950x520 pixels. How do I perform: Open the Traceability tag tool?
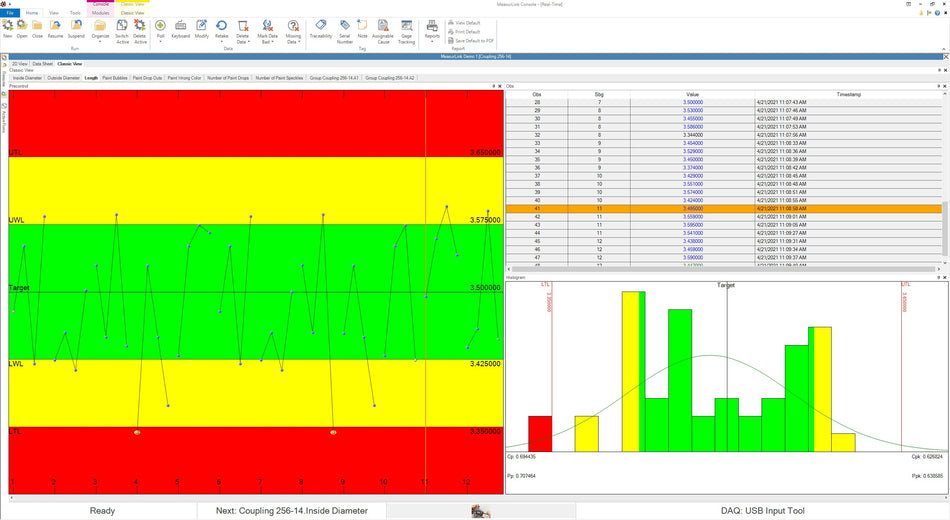click(320, 27)
